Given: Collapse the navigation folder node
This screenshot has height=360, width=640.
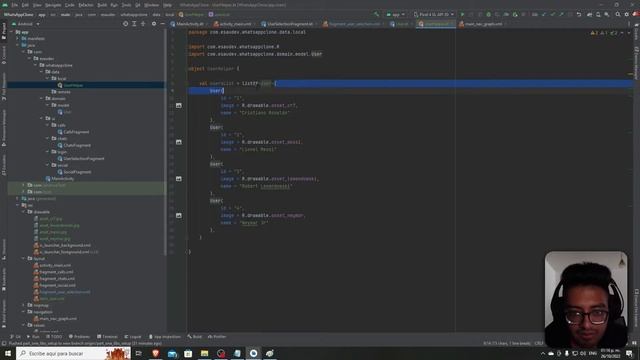Looking at the screenshot, I should click(x=23, y=312).
